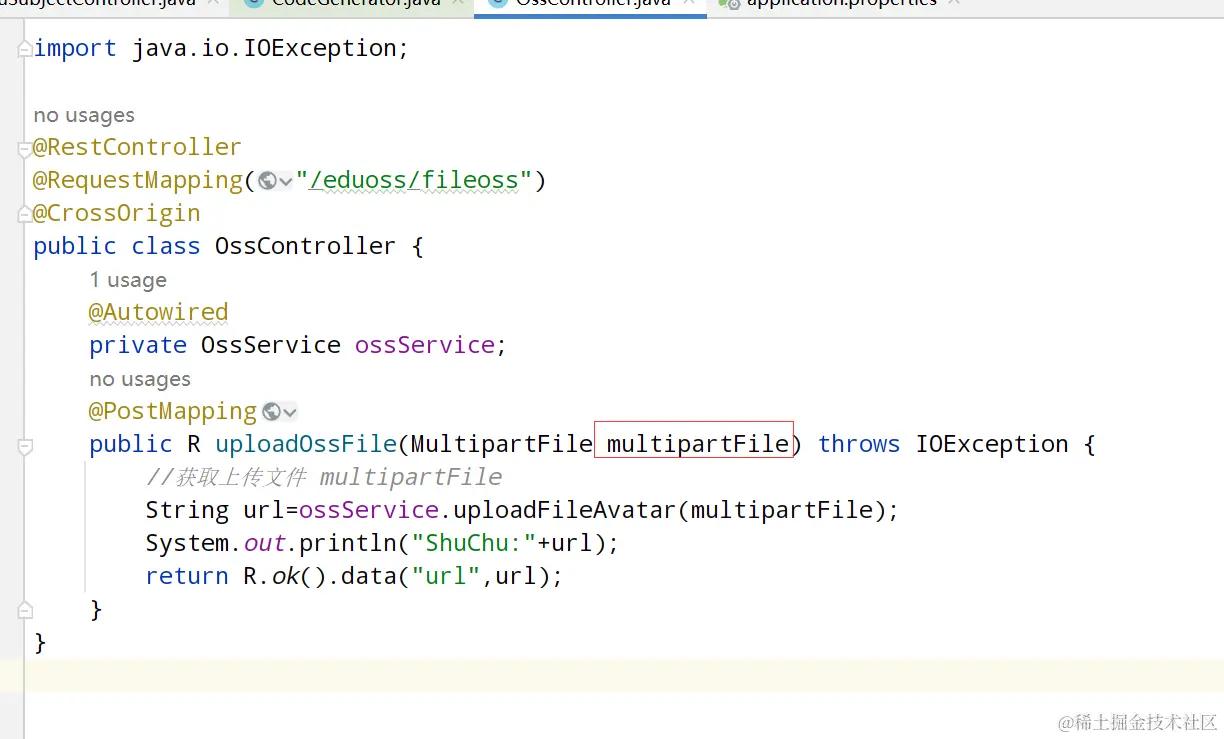
Task: Click the globe icon next to @PostMapping
Action: tap(271, 412)
